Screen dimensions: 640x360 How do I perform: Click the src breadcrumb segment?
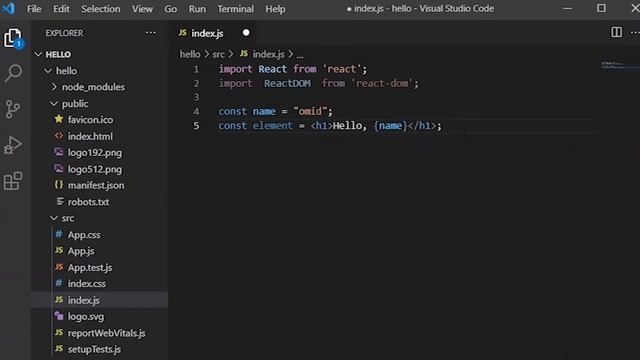point(218,54)
